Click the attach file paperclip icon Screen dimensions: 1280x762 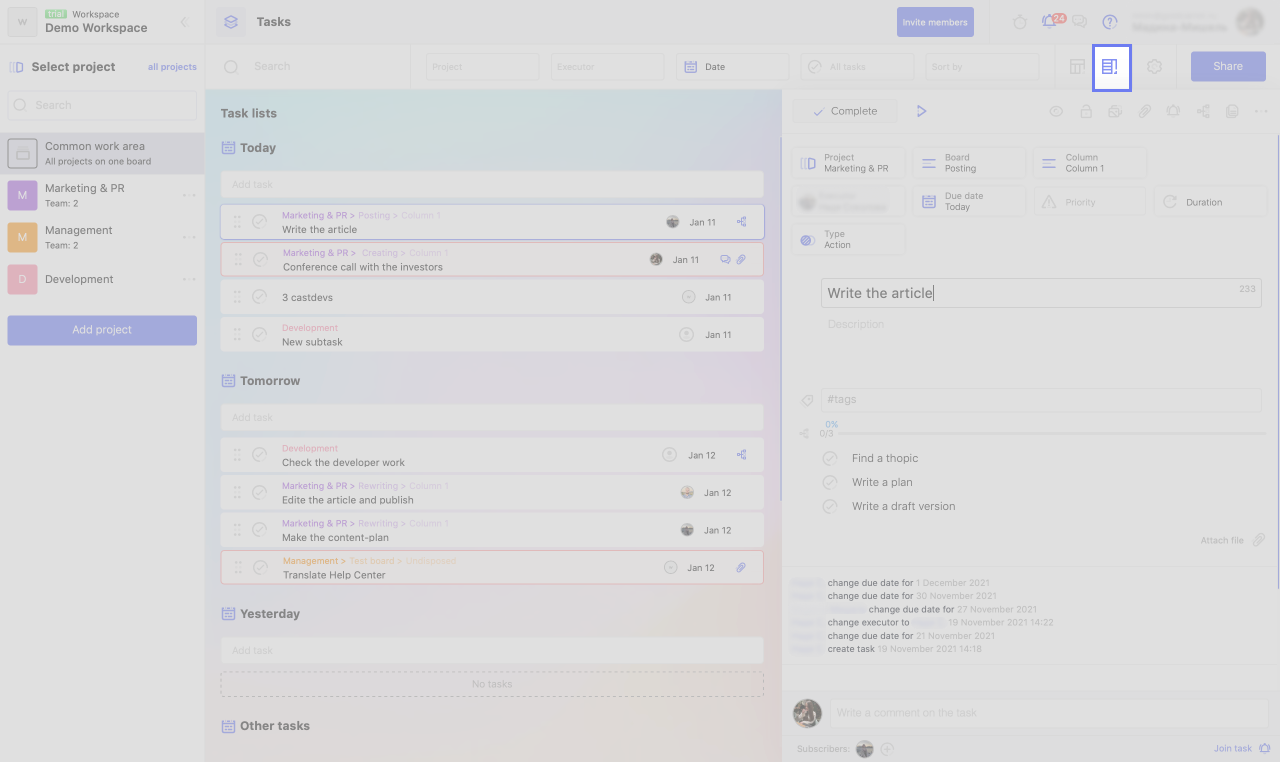click(x=1259, y=540)
